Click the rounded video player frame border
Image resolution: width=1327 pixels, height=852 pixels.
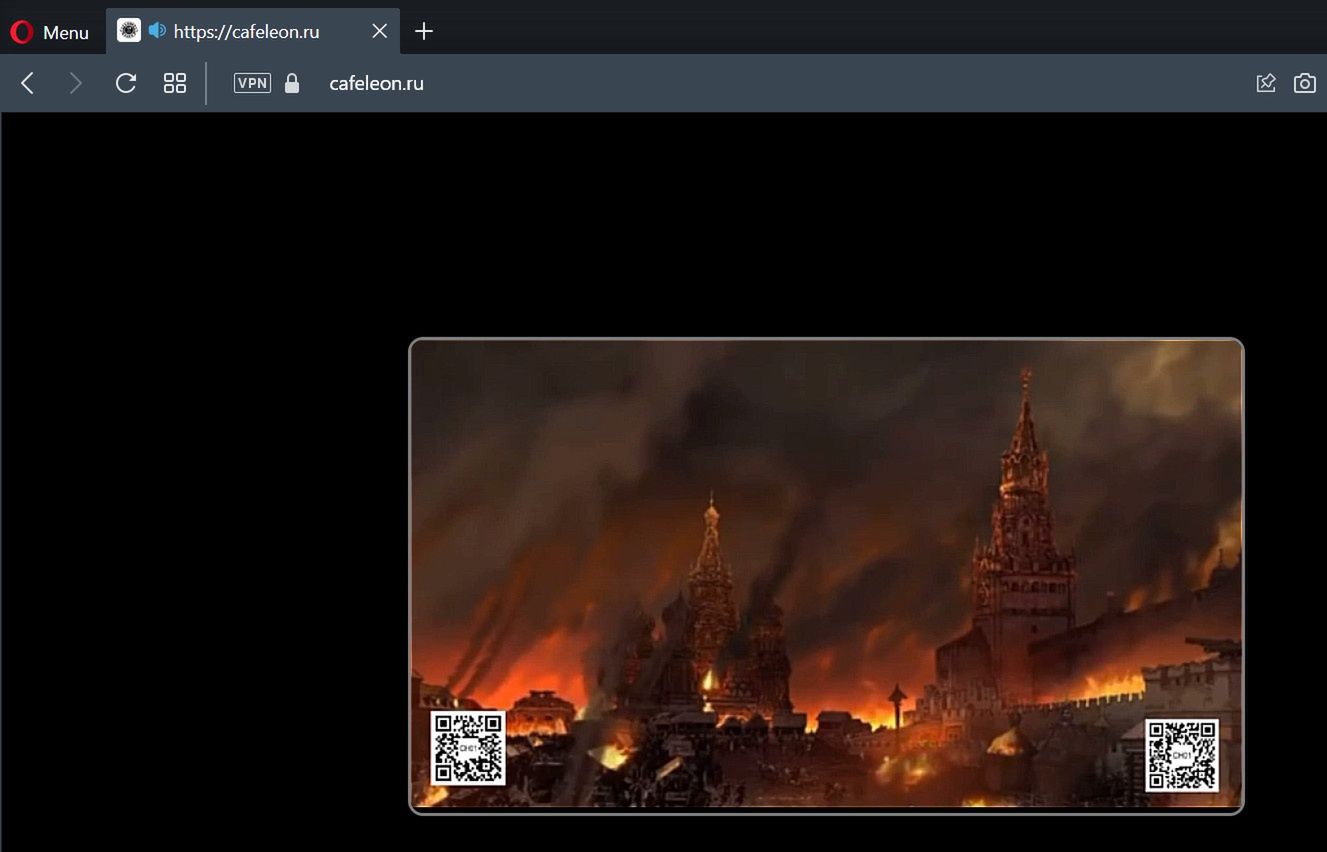(x=825, y=341)
